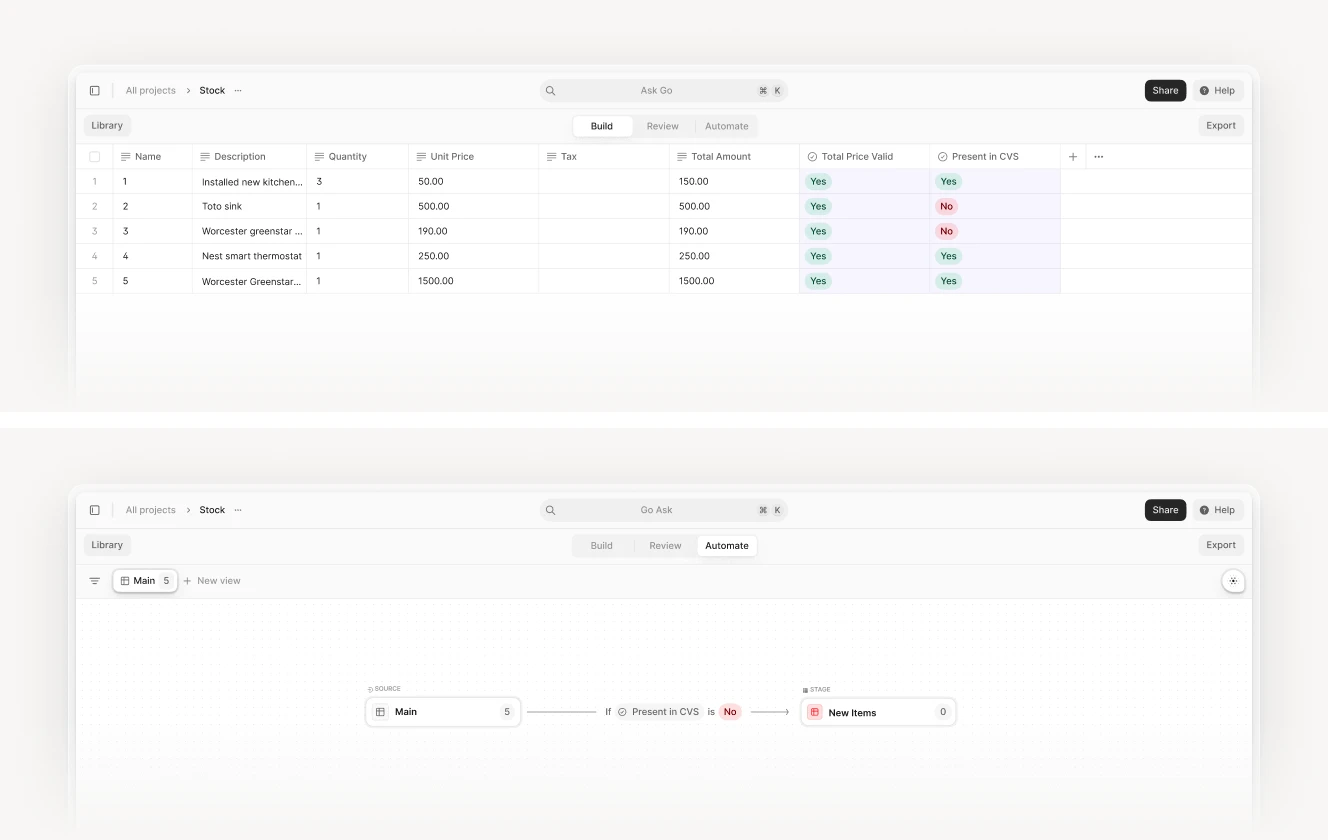Select the Automate tab in the upper window
This screenshot has width=1328, height=840.
(727, 126)
